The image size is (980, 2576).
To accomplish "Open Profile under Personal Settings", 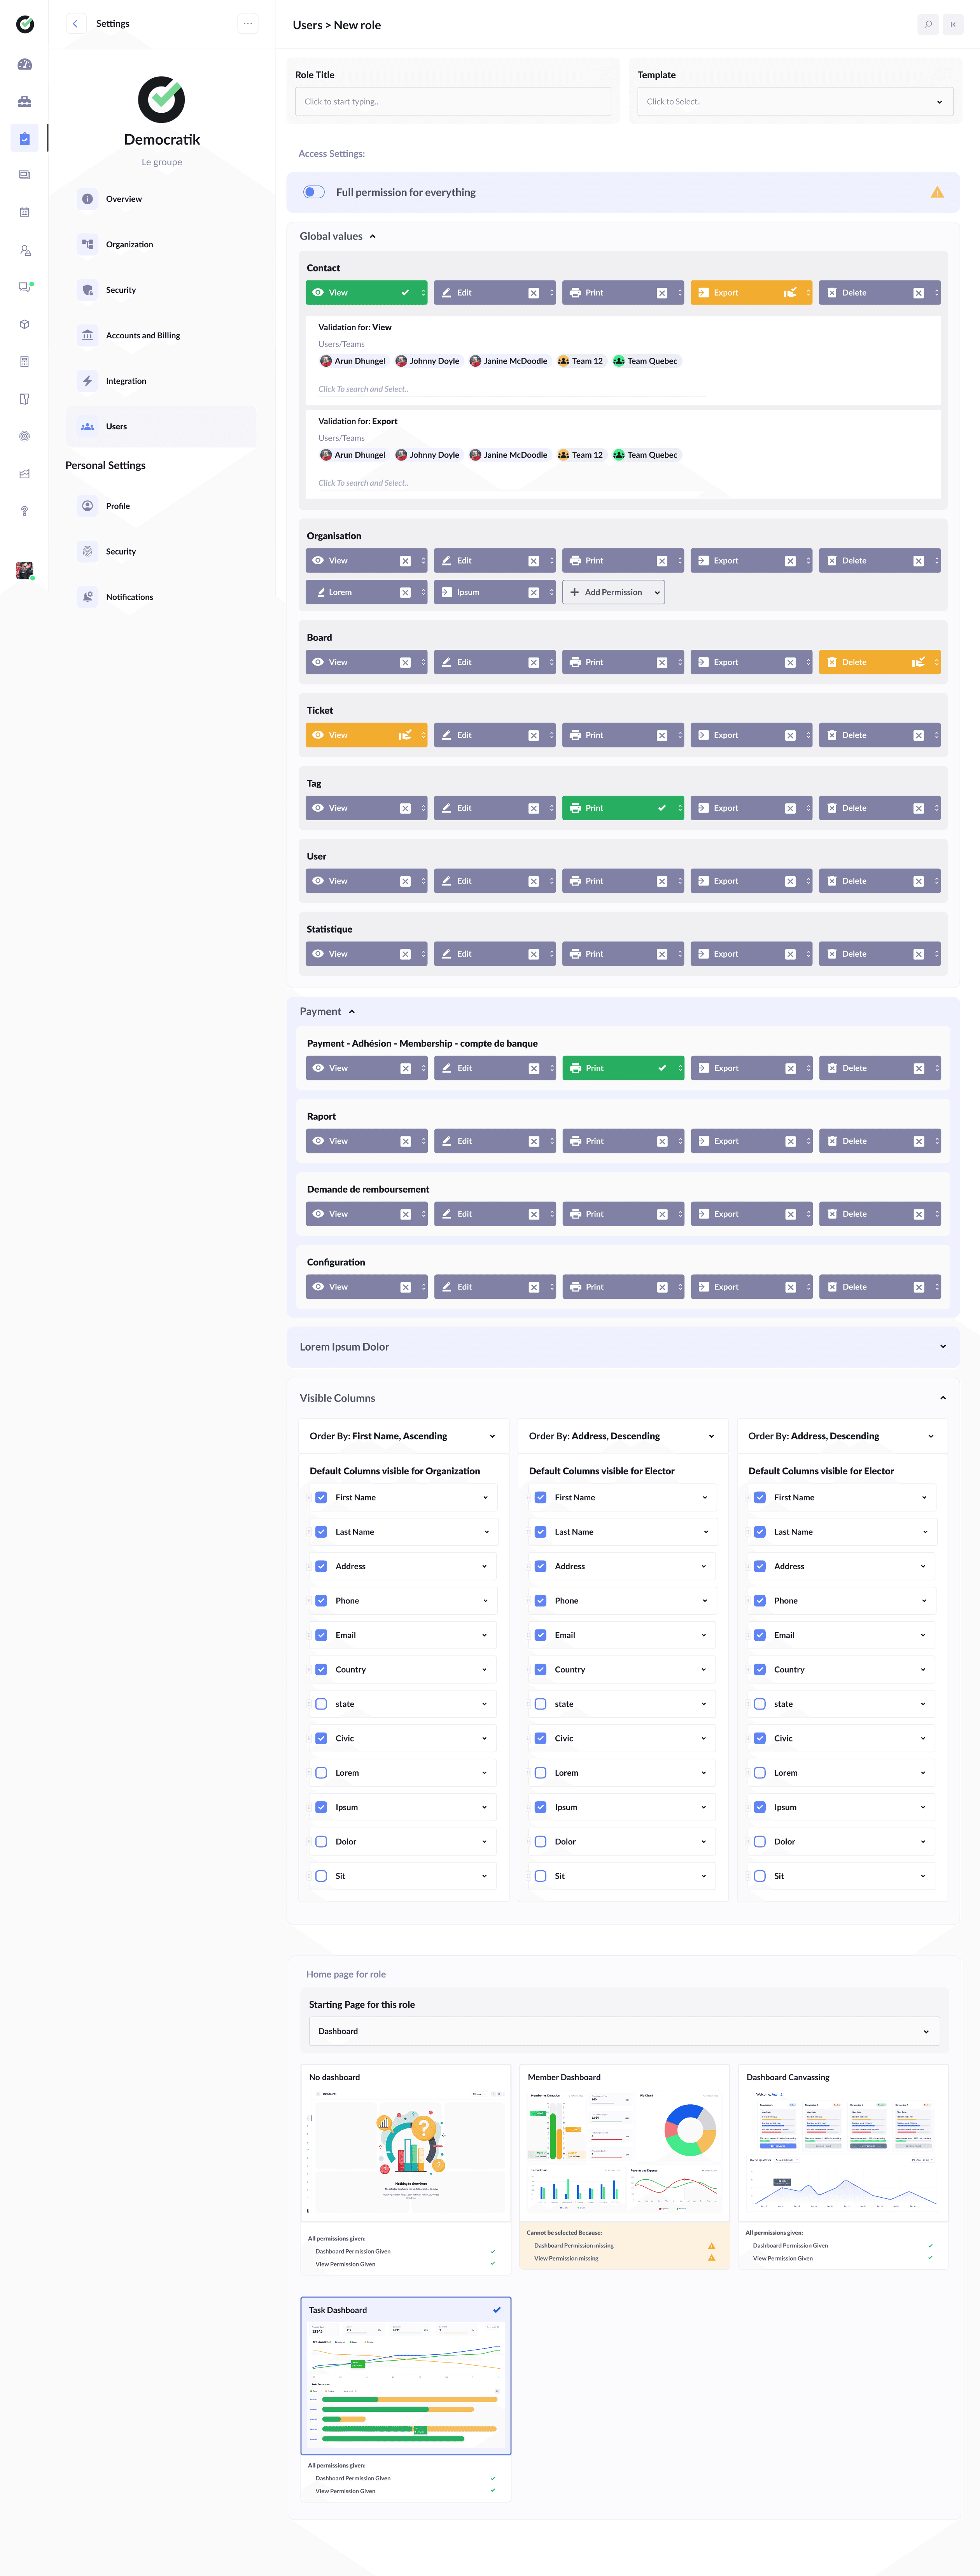I will [x=161, y=506].
